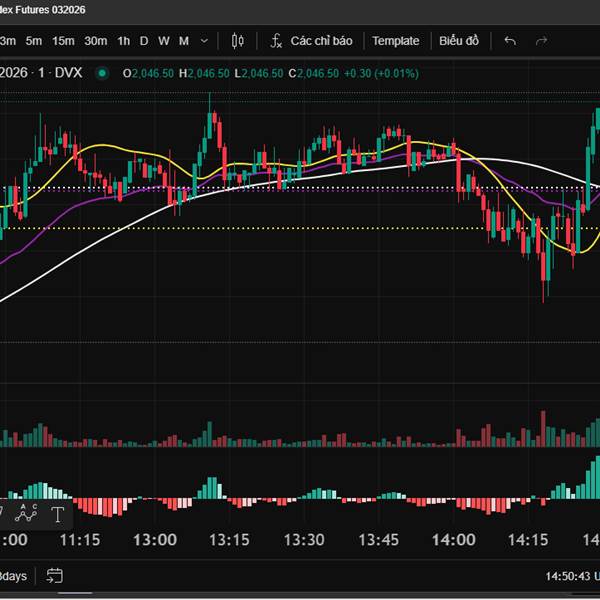Click the green market status dot
Viewport: 600px width, 600px height.
pyautogui.click(x=101, y=73)
